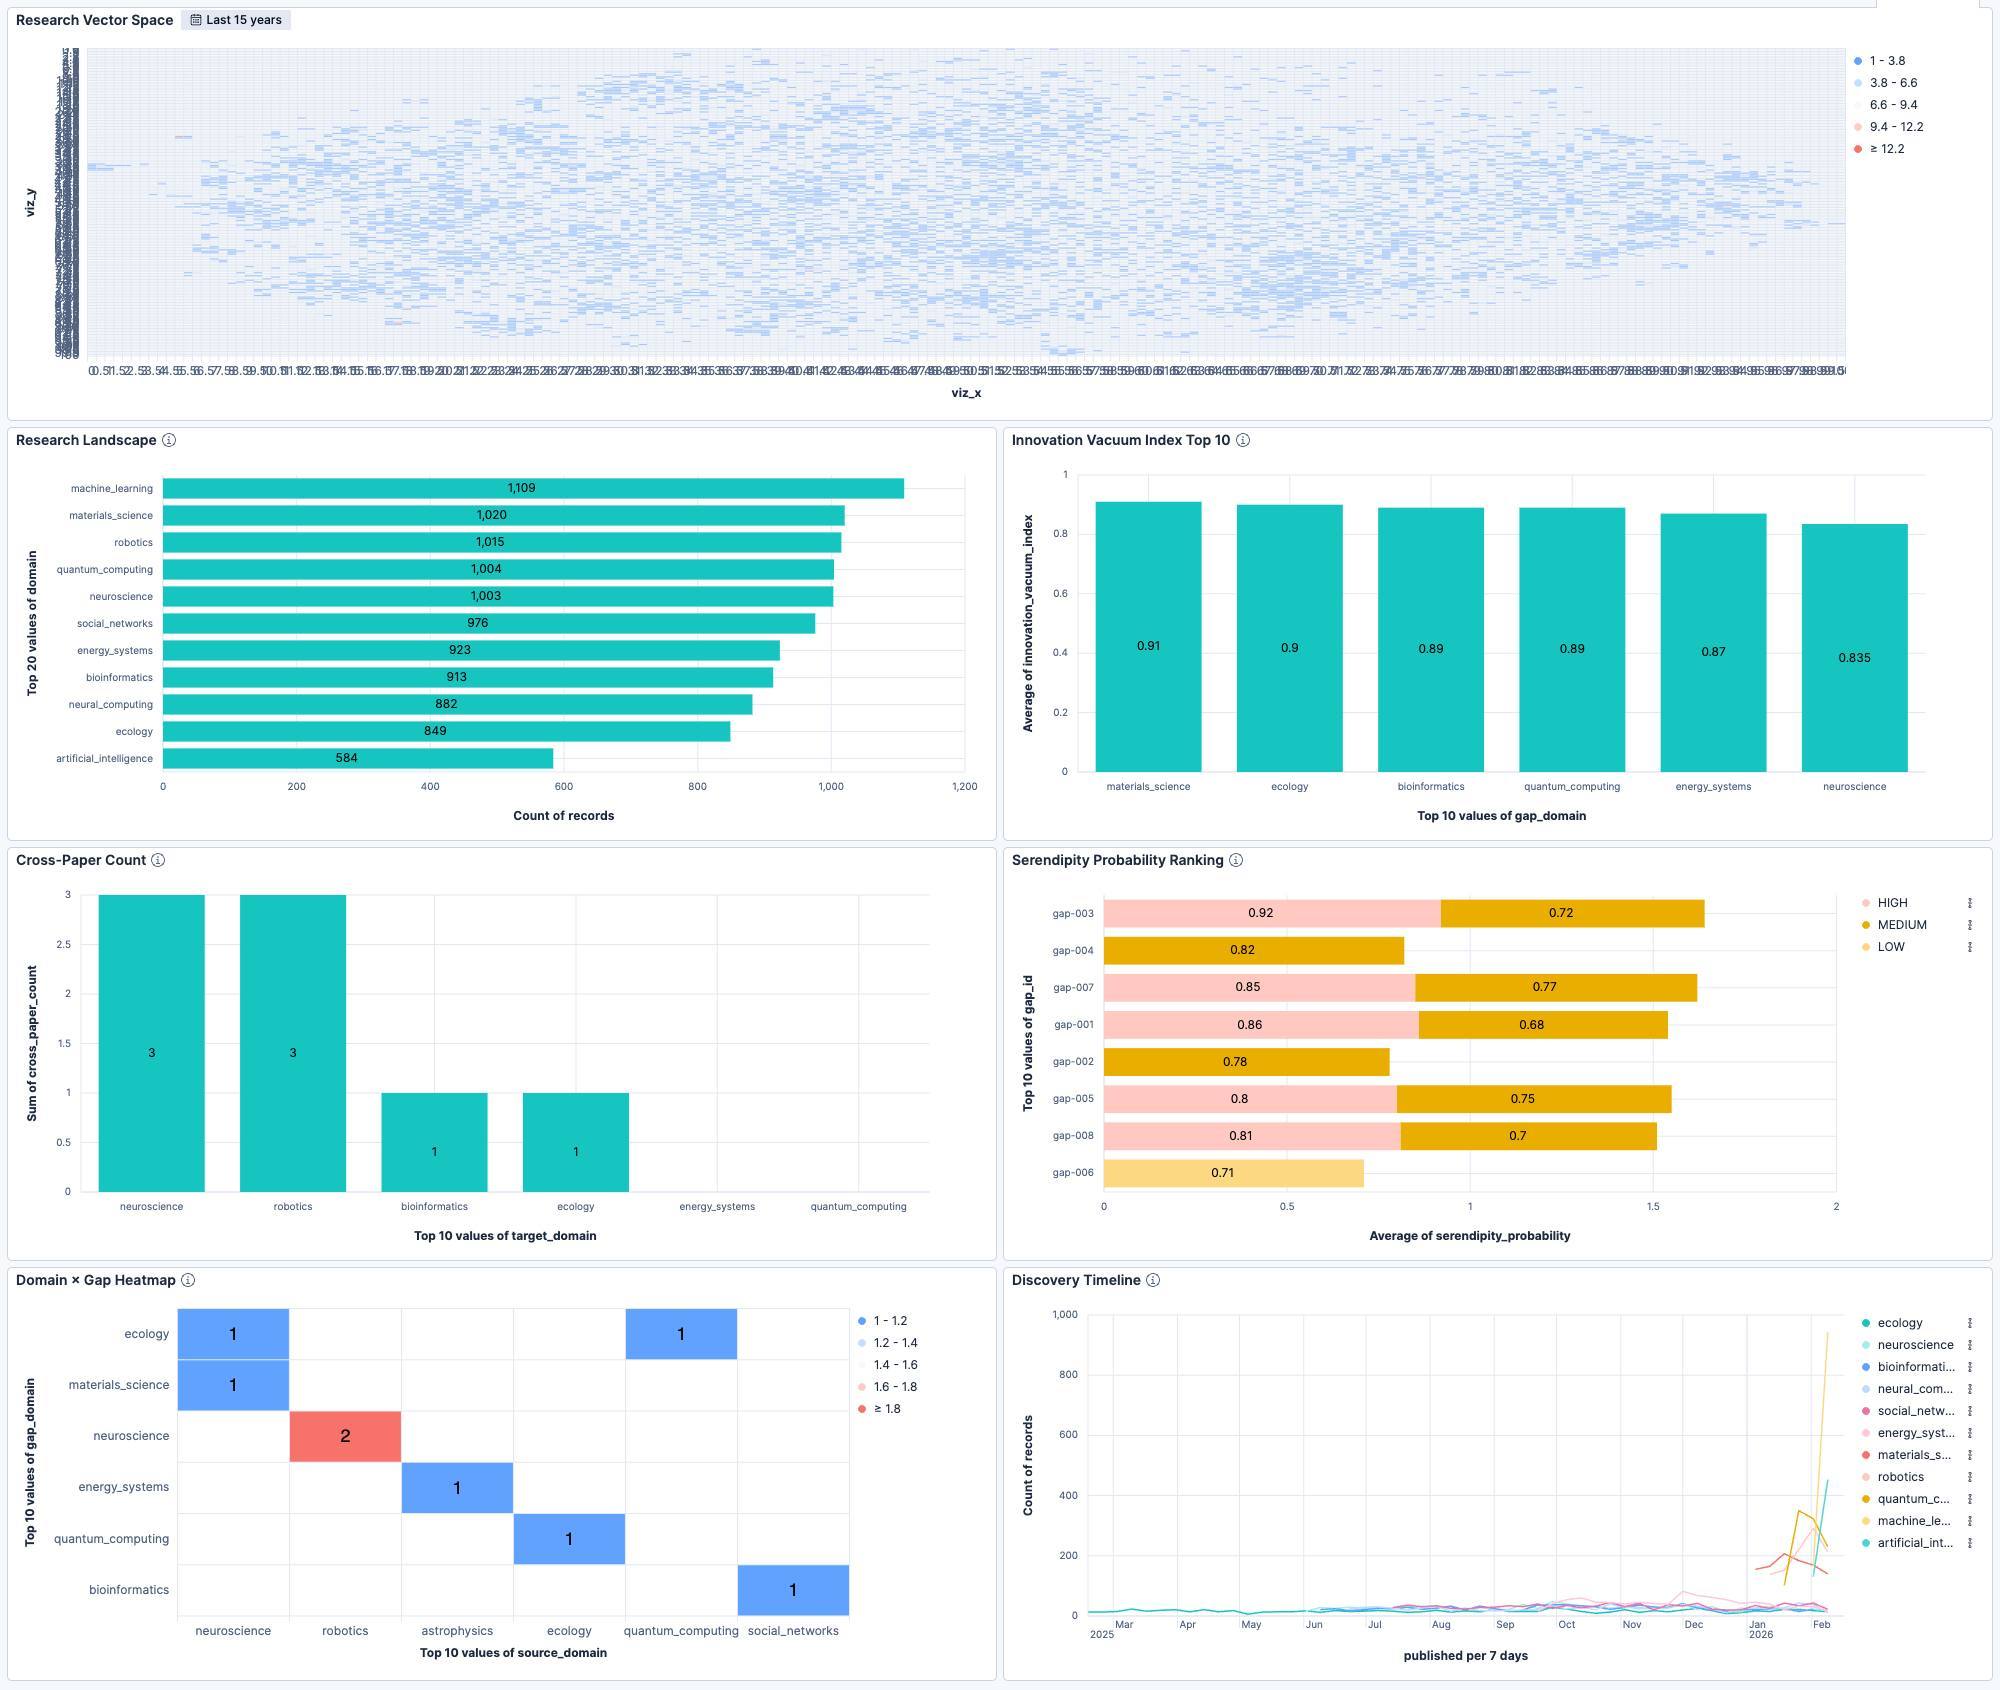This screenshot has height=1690, width=2000.
Task: Open the Last 15 years time badge
Action: (x=236, y=20)
